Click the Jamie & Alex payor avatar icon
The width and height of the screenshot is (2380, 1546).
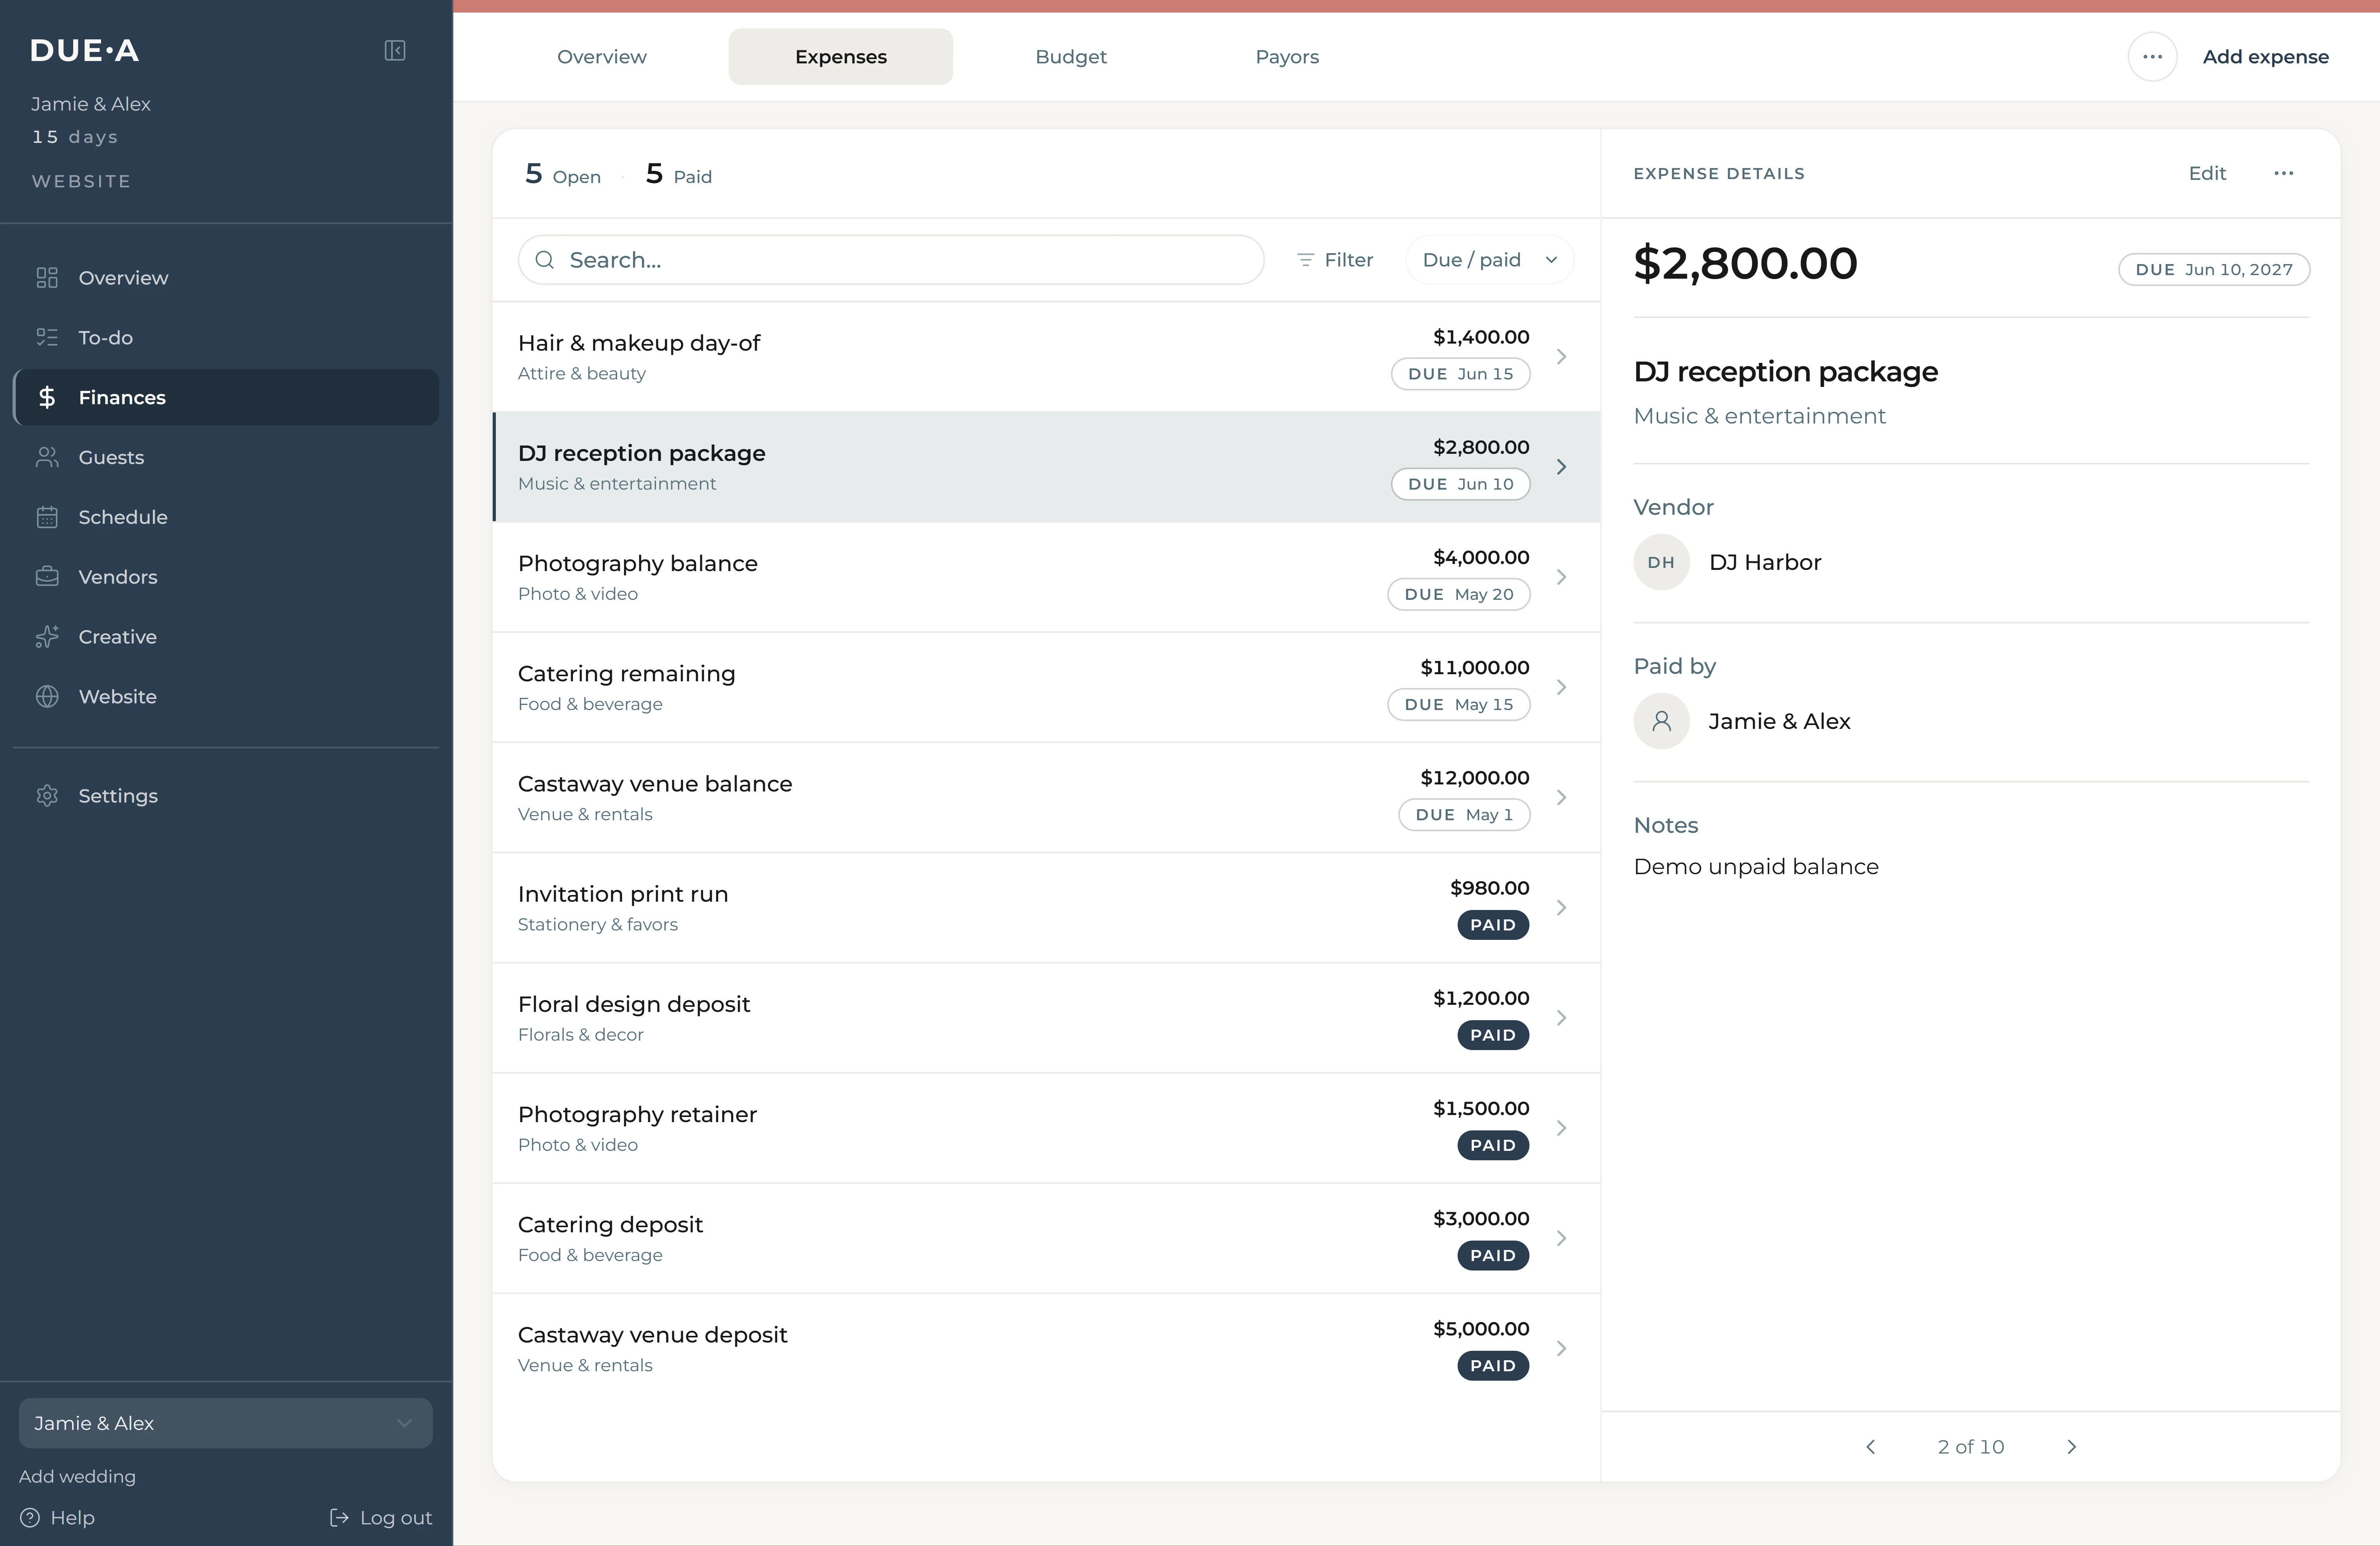(1661, 721)
